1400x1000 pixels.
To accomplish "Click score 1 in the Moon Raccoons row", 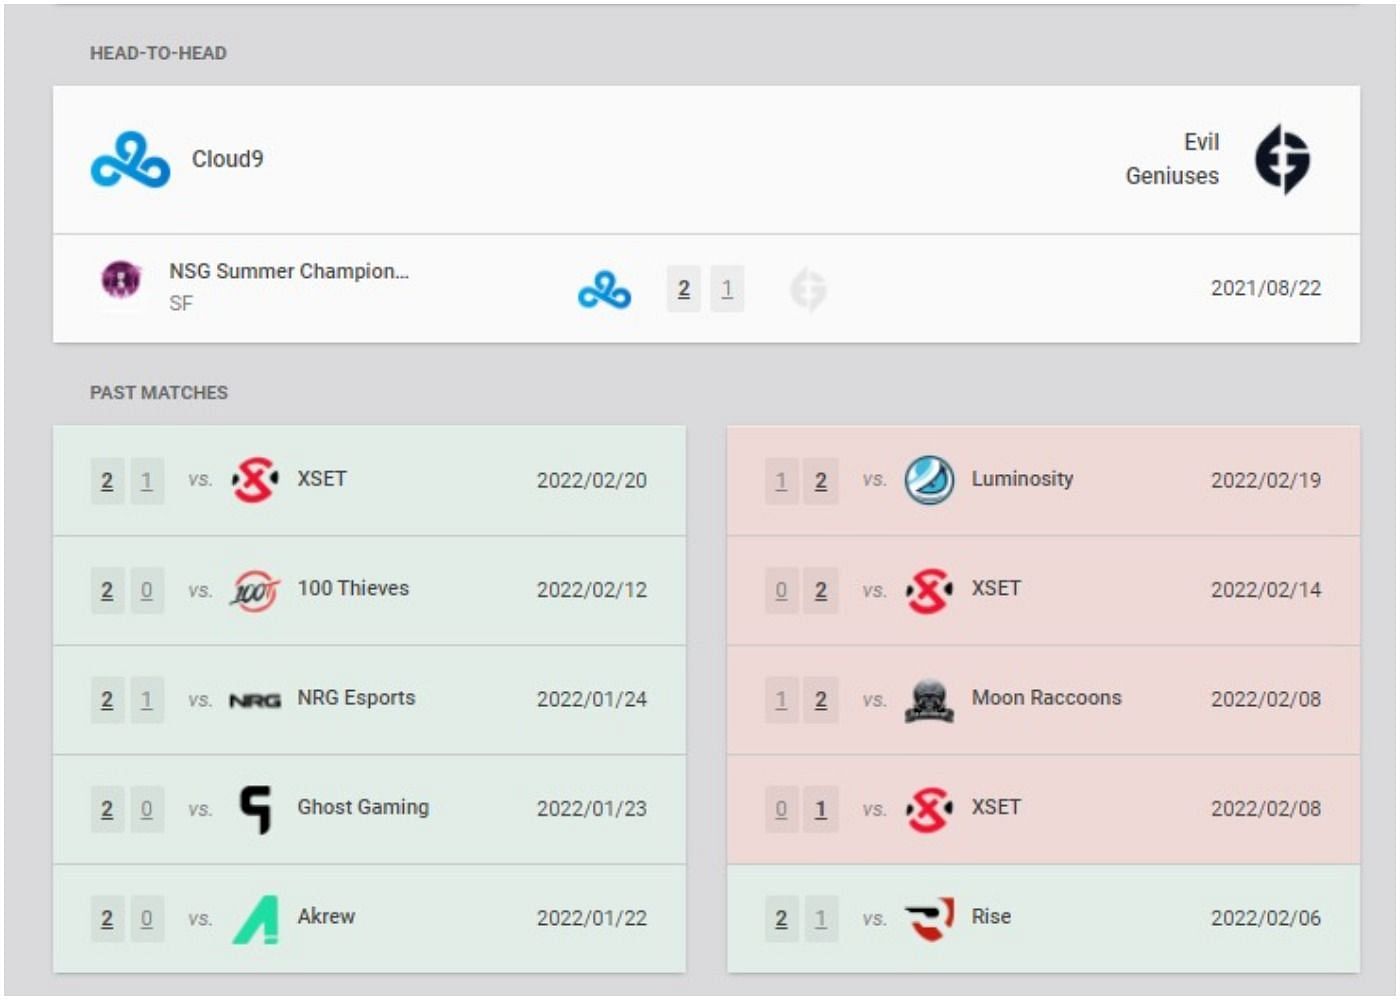I will click(x=781, y=701).
